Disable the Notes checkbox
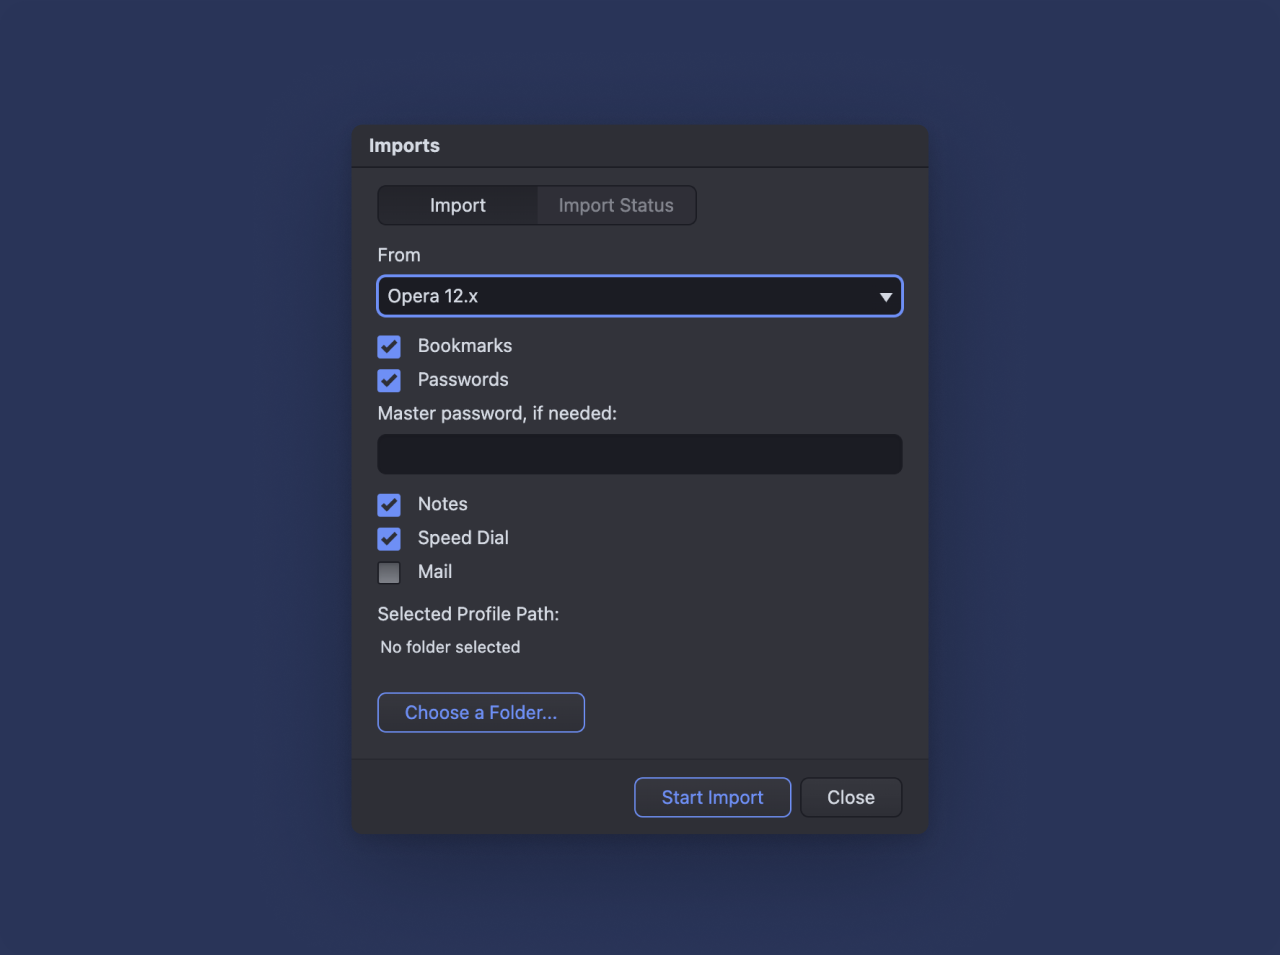Screen dimensions: 1280x955 [389, 504]
